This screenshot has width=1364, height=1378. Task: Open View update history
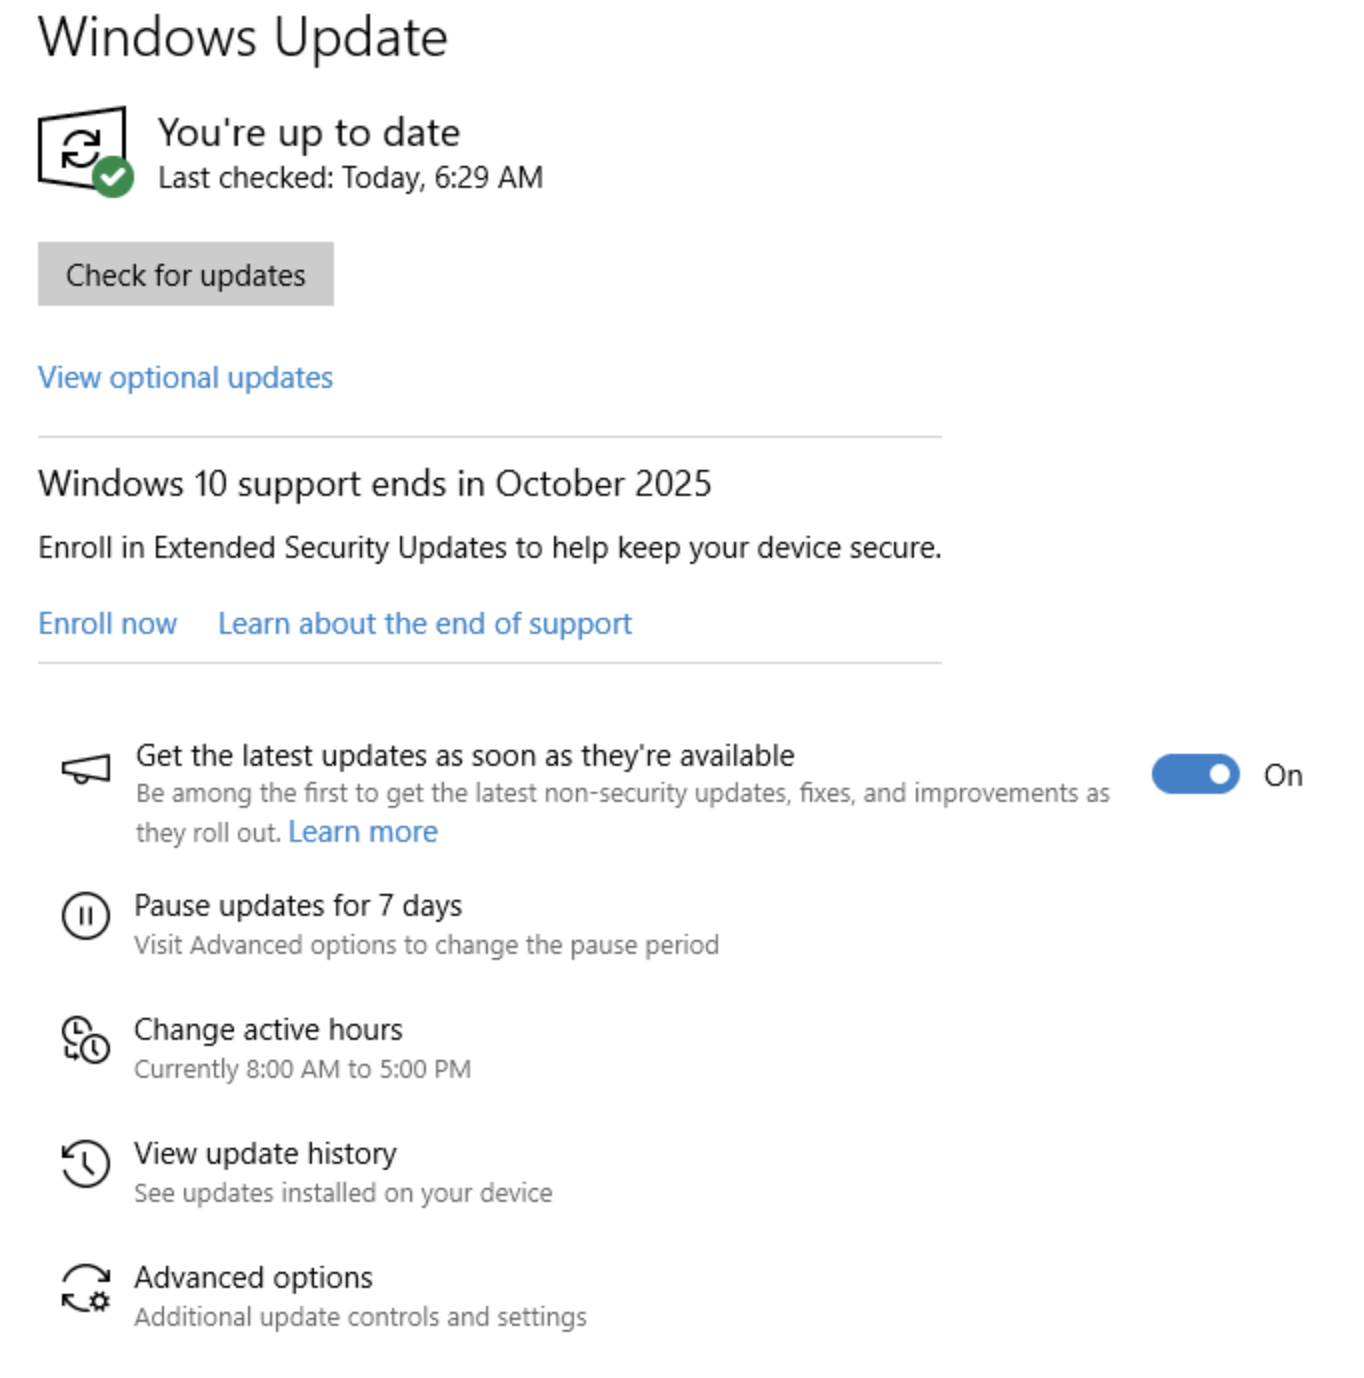pos(265,1154)
